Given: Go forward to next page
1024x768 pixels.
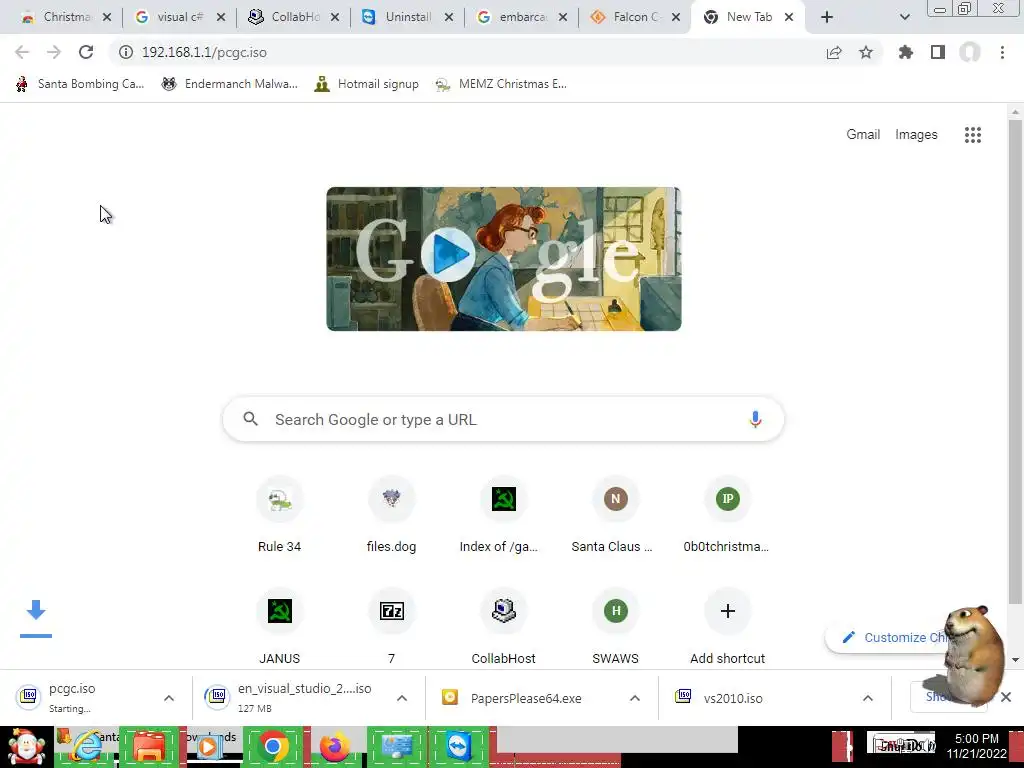Looking at the screenshot, I should click(x=54, y=52).
